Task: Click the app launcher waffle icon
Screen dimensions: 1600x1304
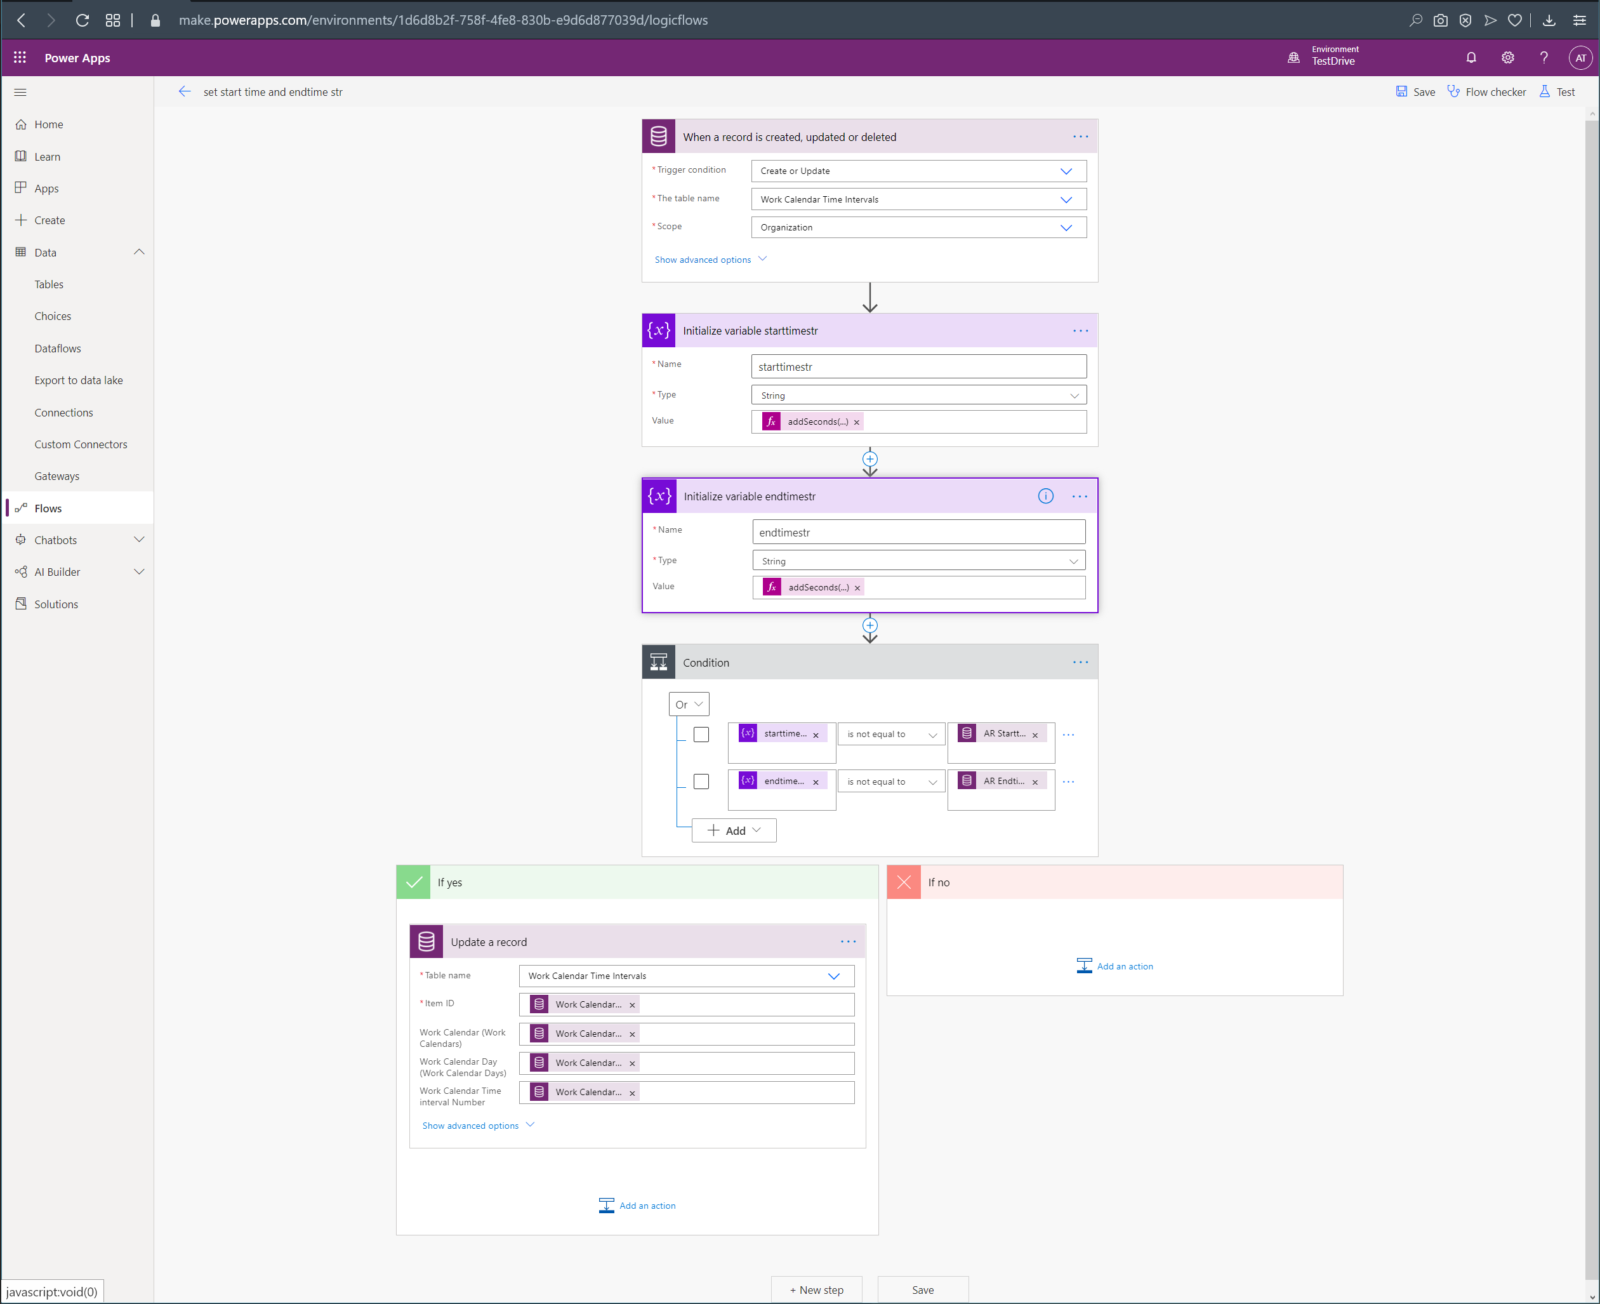Action: tap(19, 57)
